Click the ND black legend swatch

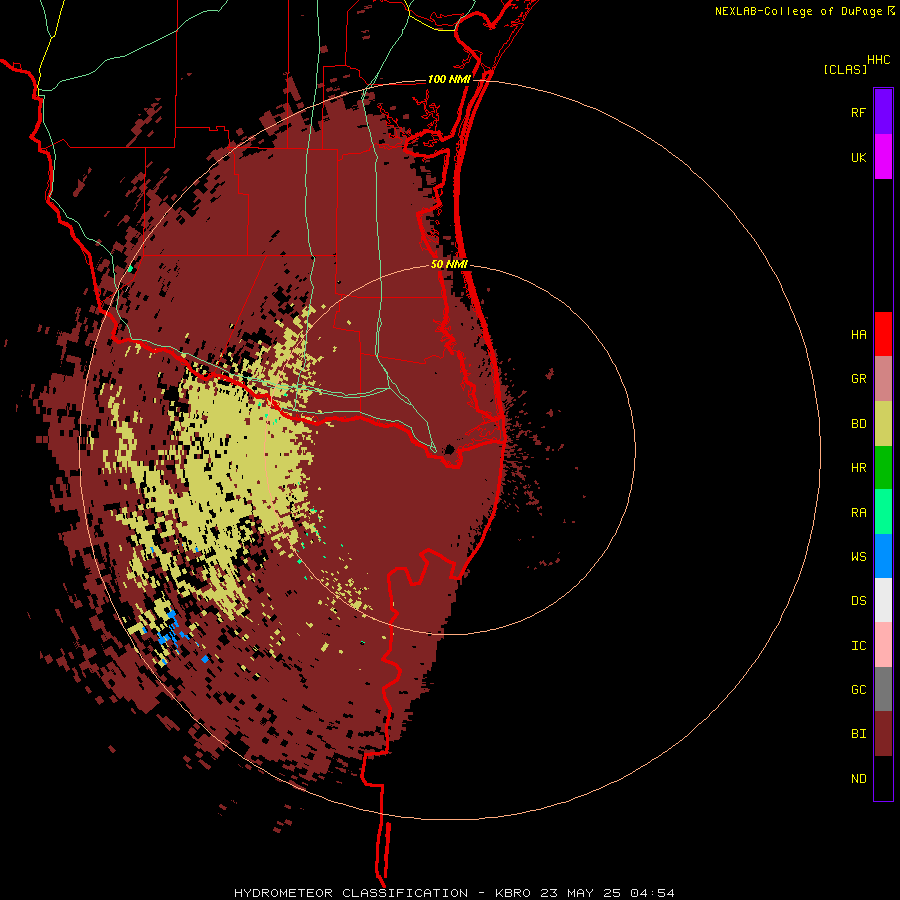[883, 778]
